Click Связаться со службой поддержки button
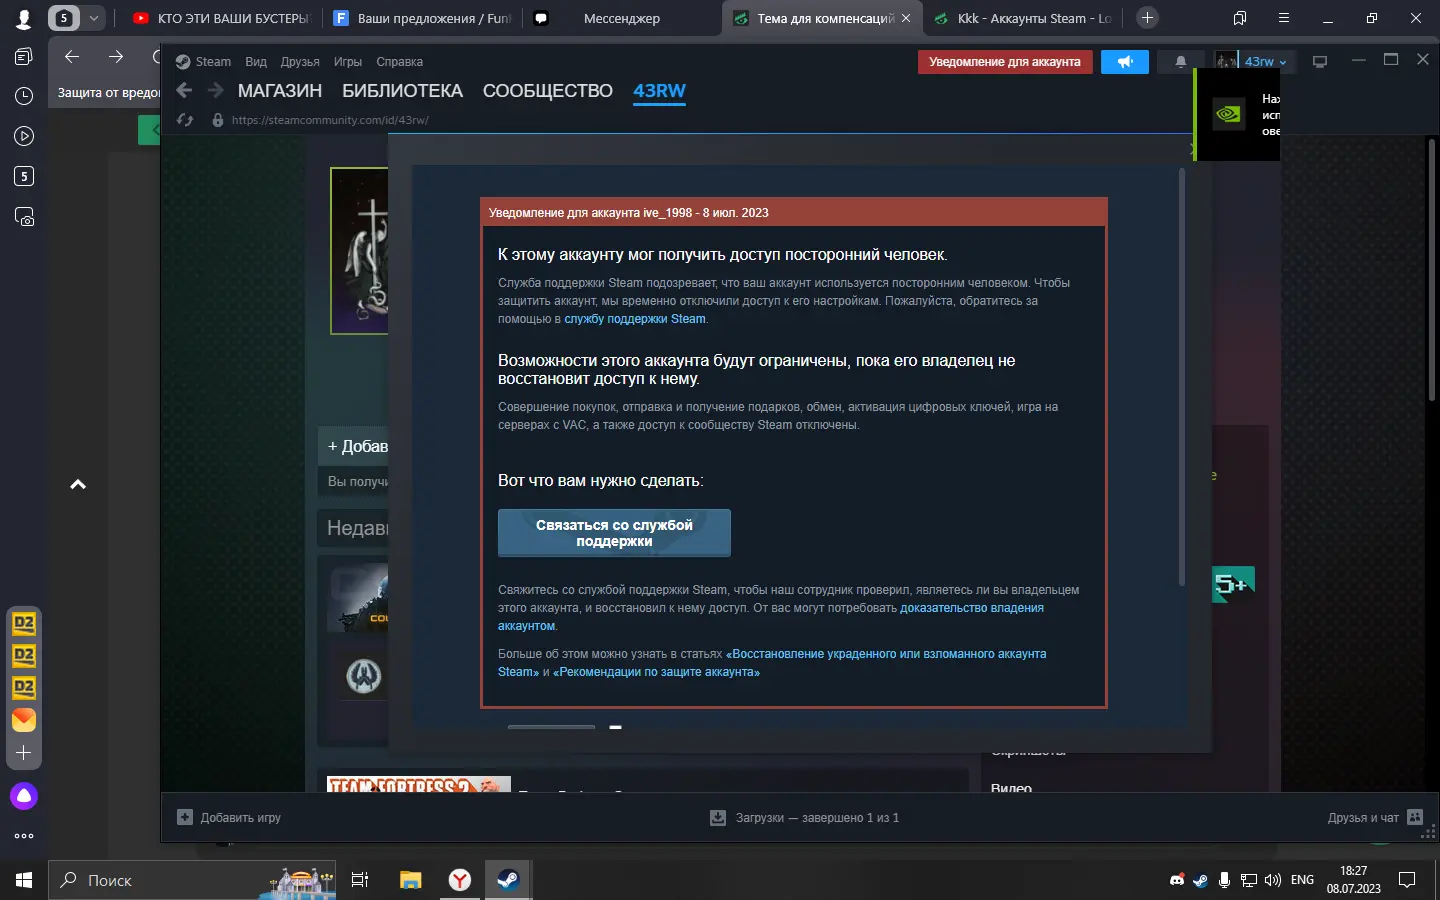This screenshot has height=900, width=1440. click(x=614, y=533)
